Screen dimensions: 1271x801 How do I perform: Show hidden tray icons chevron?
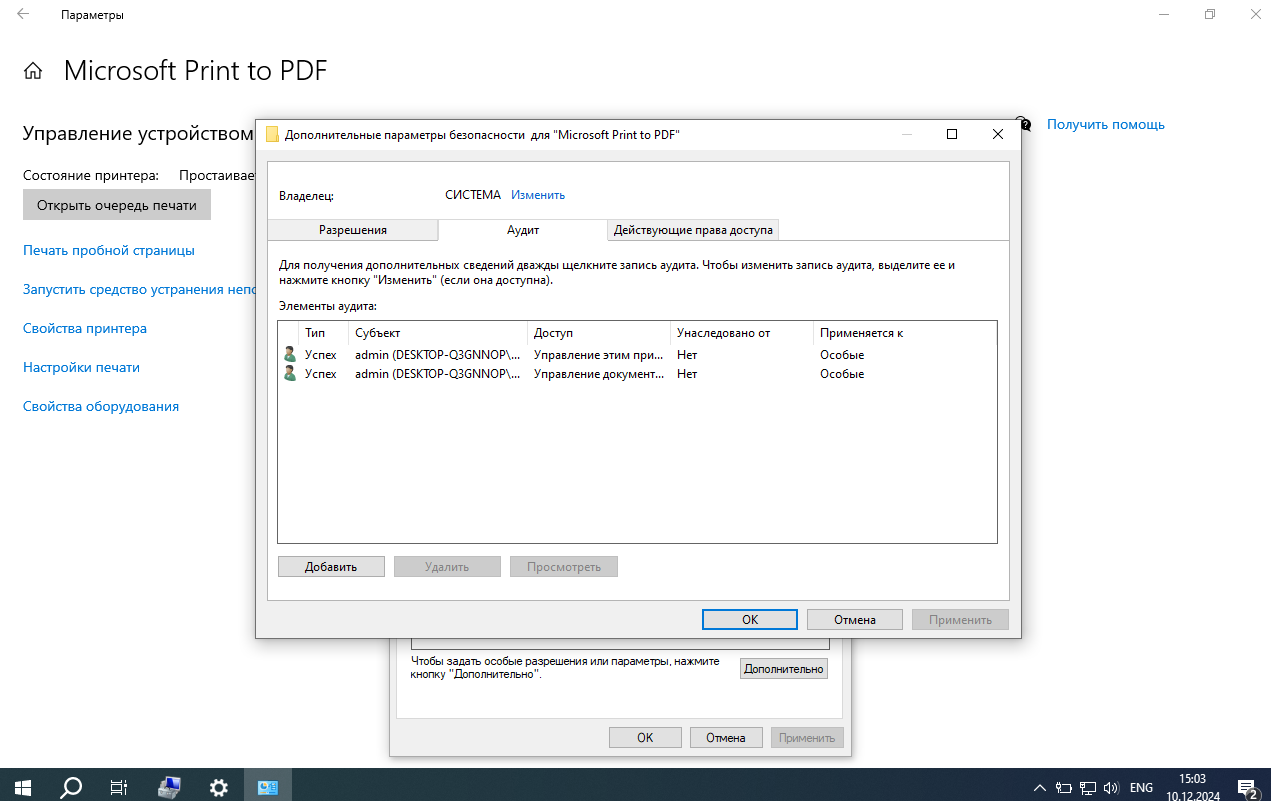point(1040,787)
